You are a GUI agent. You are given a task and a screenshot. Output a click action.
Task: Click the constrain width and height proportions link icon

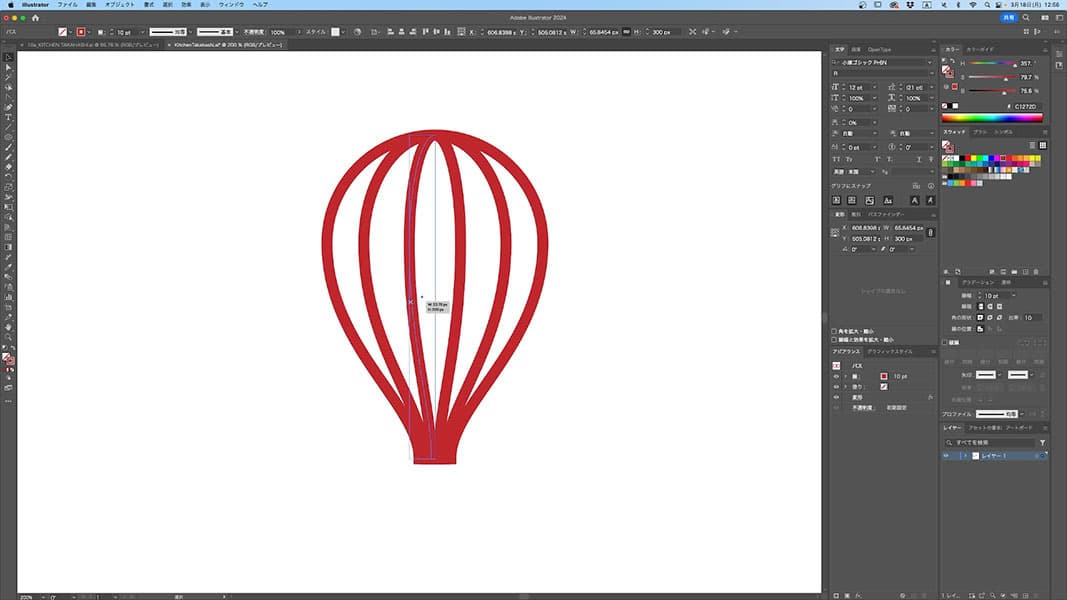(x=931, y=233)
